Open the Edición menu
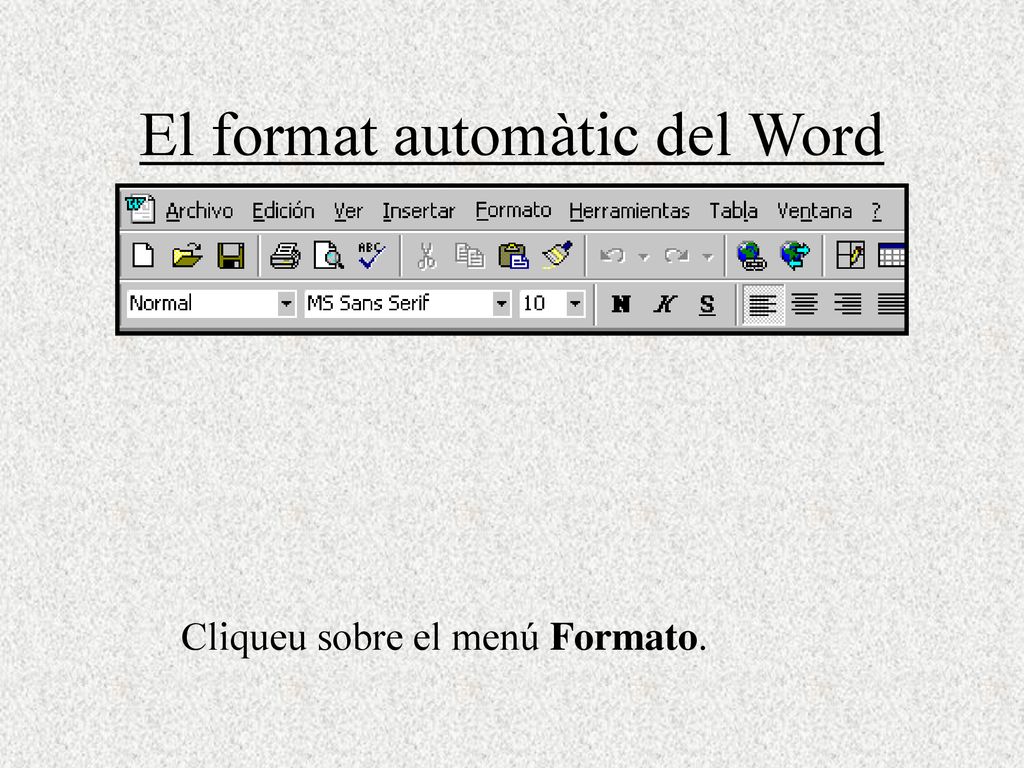1024x768 pixels. [283, 211]
